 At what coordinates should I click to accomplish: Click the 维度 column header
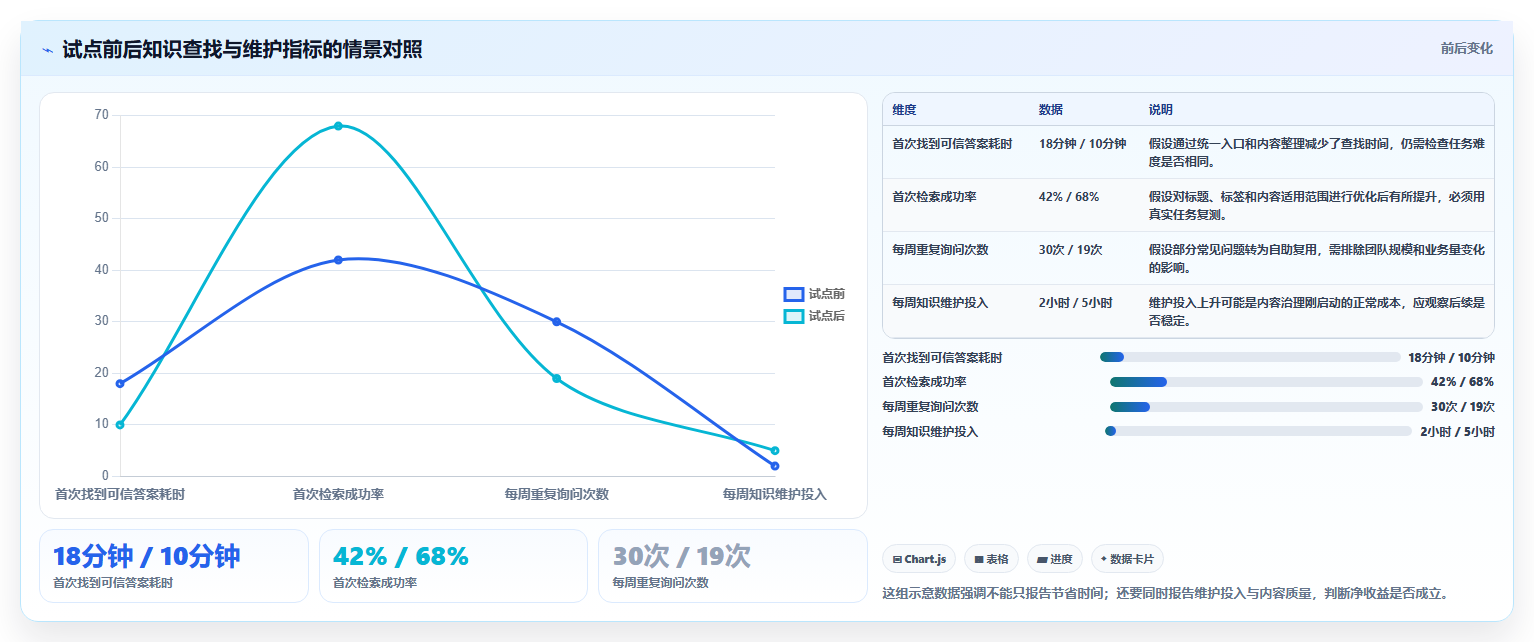coord(904,109)
